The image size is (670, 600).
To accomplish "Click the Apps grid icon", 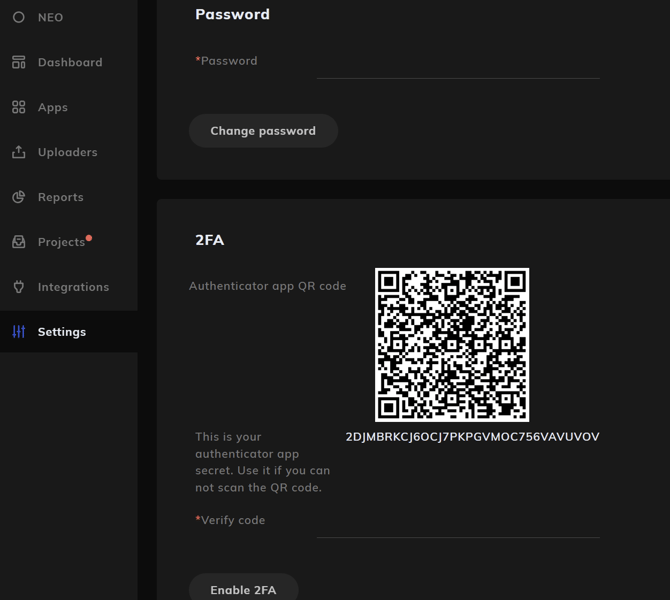I will [x=18, y=107].
